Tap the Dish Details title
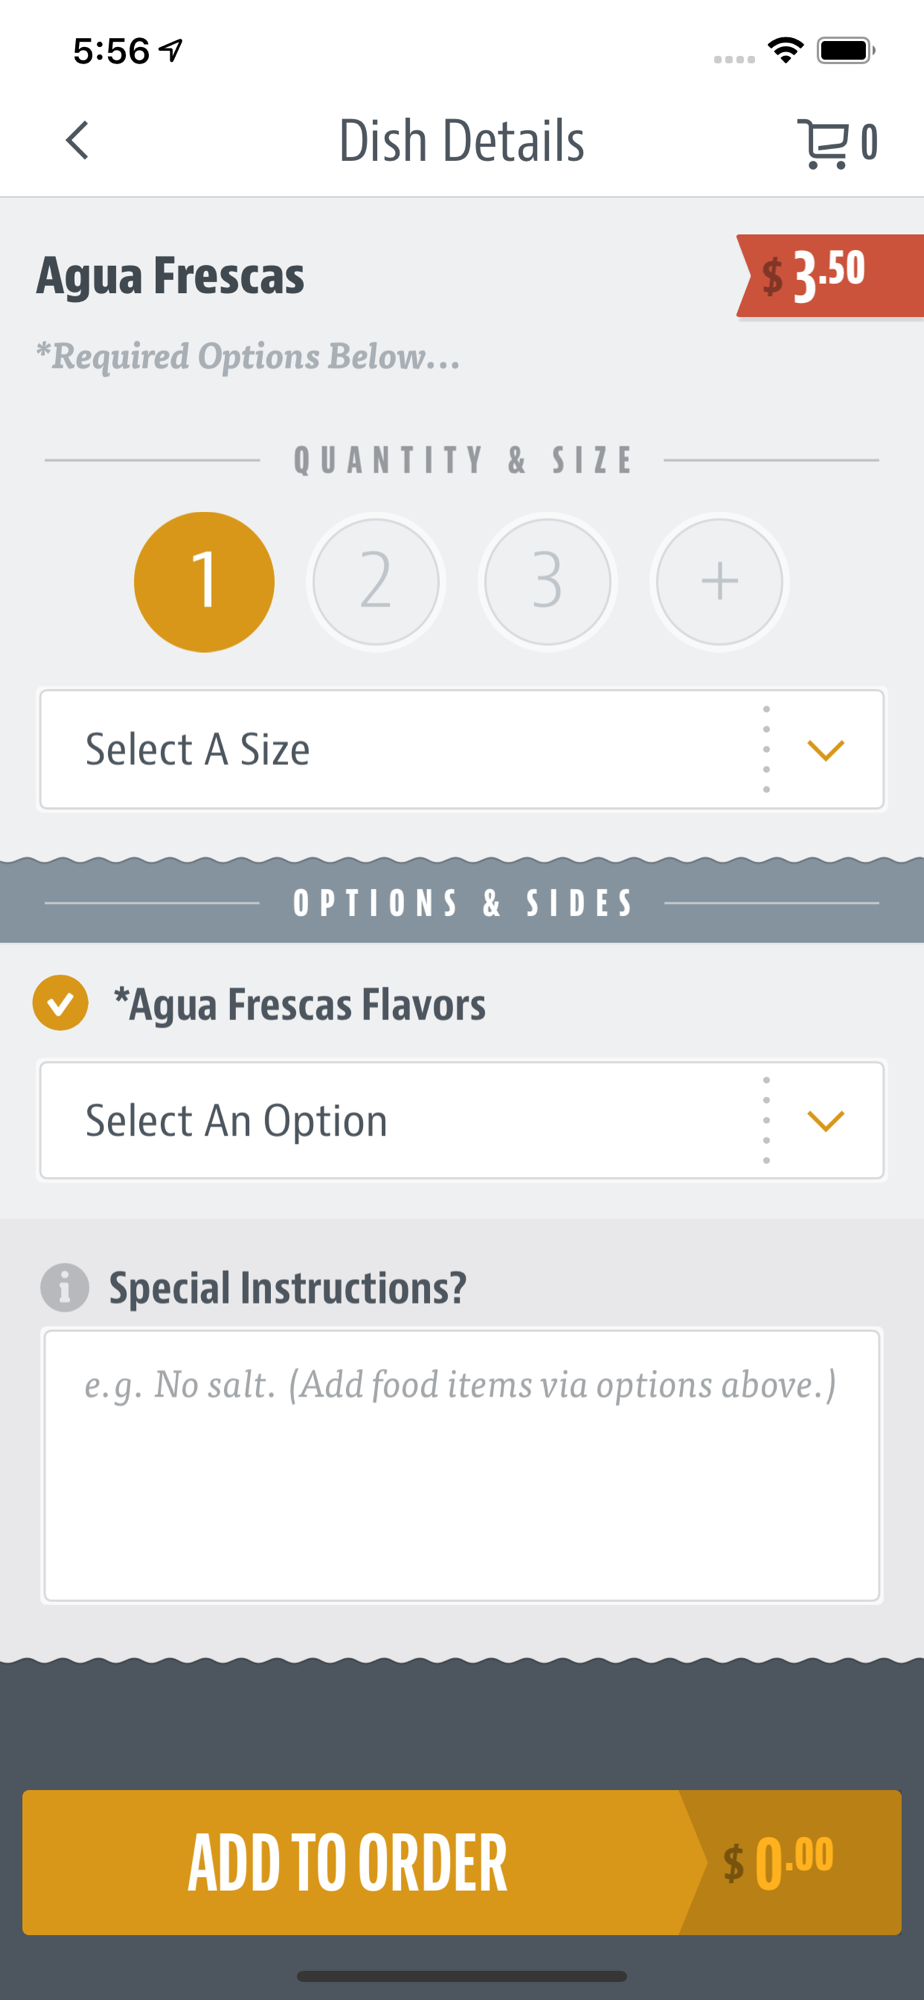Viewport: 924px width, 2000px height. 462,141
